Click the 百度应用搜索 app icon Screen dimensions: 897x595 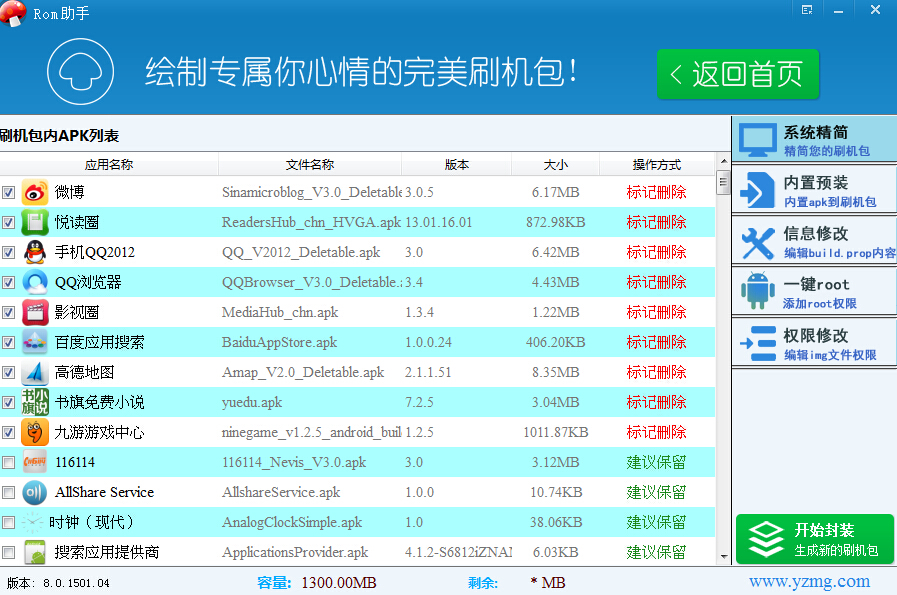click(35, 342)
